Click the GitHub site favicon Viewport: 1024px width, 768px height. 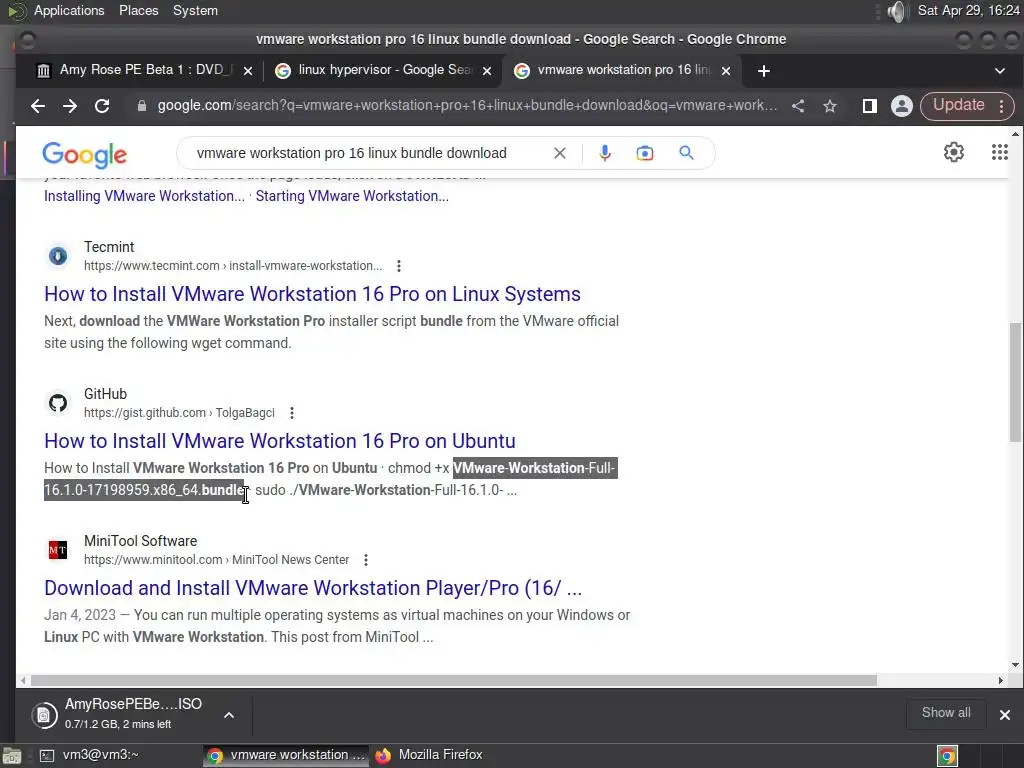coord(58,403)
